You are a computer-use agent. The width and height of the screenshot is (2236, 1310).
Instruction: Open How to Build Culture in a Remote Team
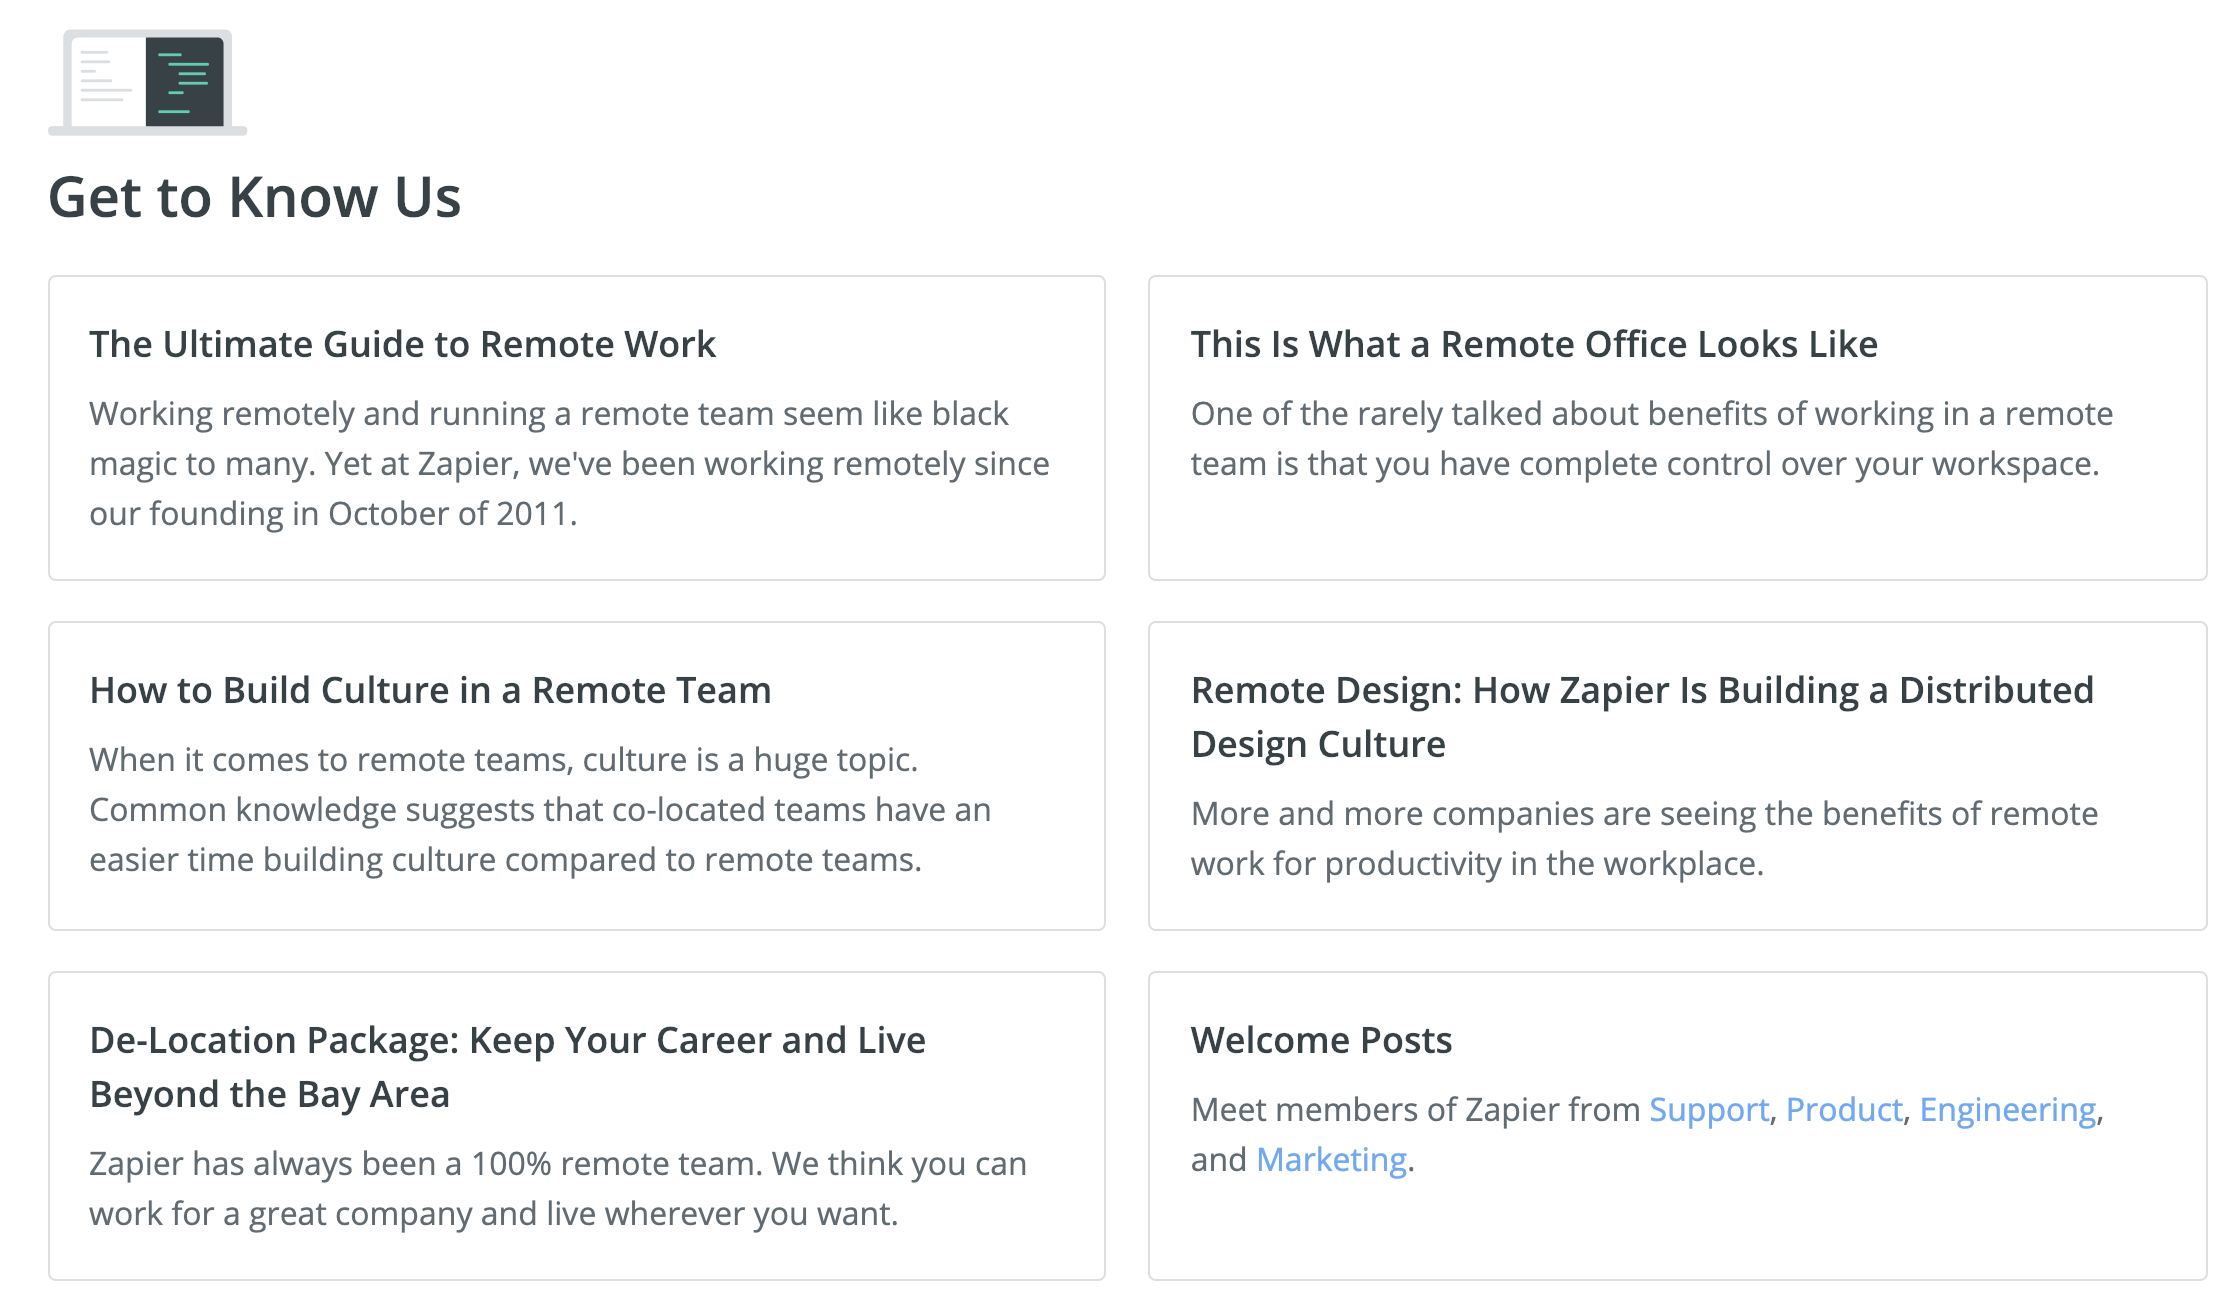tap(430, 690)
